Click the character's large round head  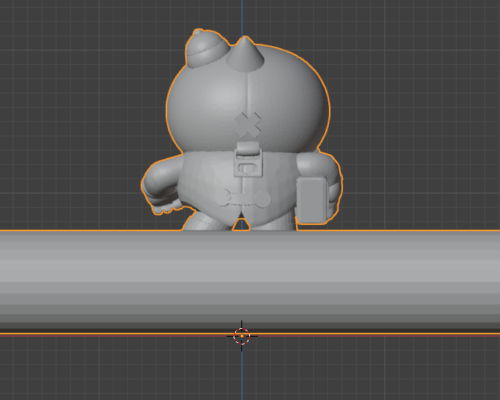pyautogui.click(x=248, y=100)
